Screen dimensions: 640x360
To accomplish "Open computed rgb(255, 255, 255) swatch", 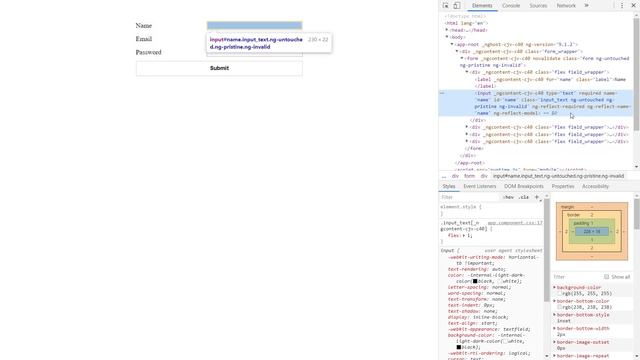I will click(x=560, y=293).
